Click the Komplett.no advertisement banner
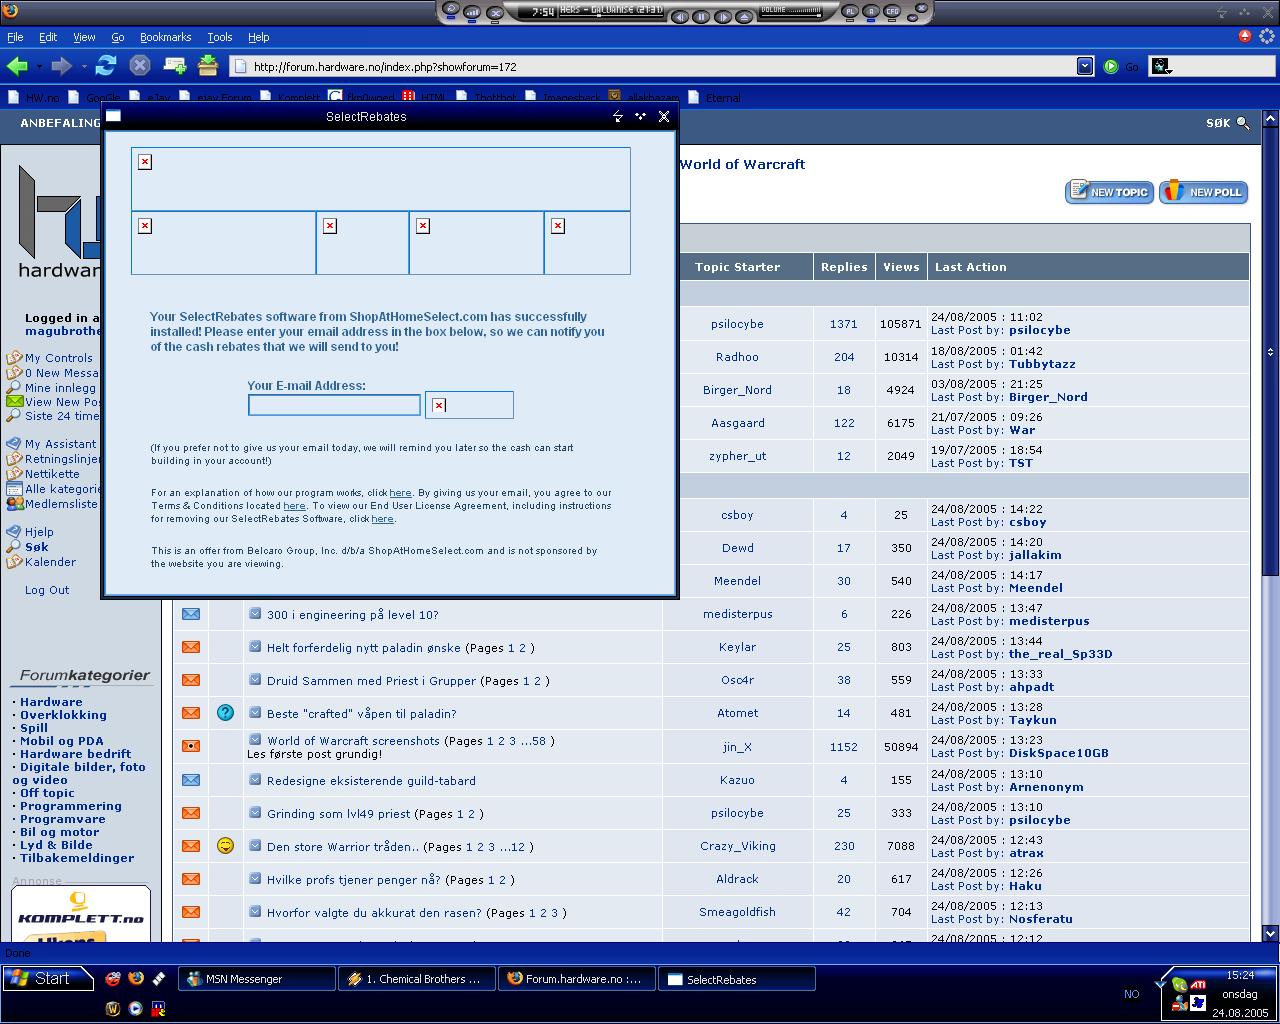 click(81, 915)
